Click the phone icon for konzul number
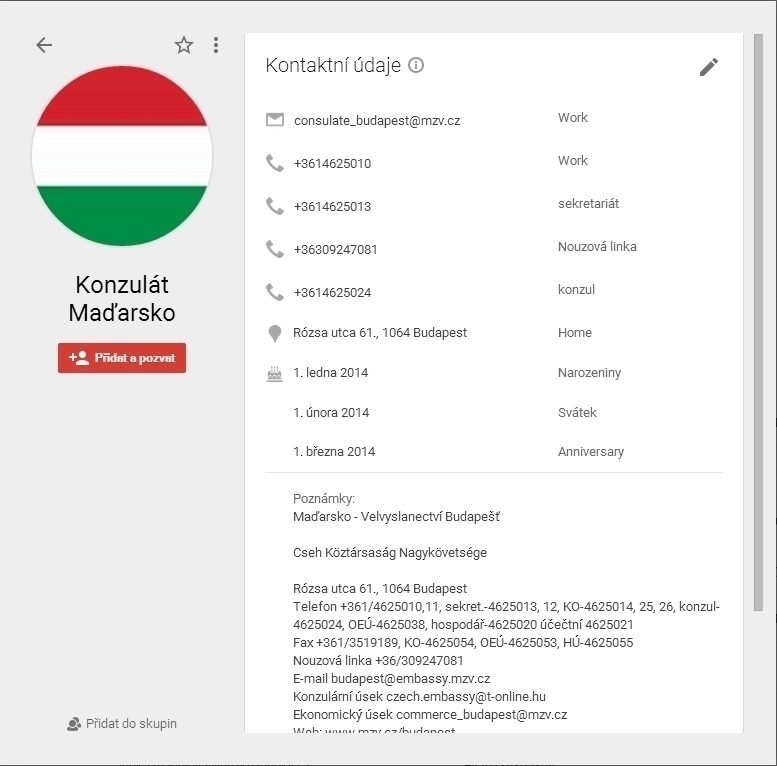Screen dimensions: 777x766 (275, 292)
